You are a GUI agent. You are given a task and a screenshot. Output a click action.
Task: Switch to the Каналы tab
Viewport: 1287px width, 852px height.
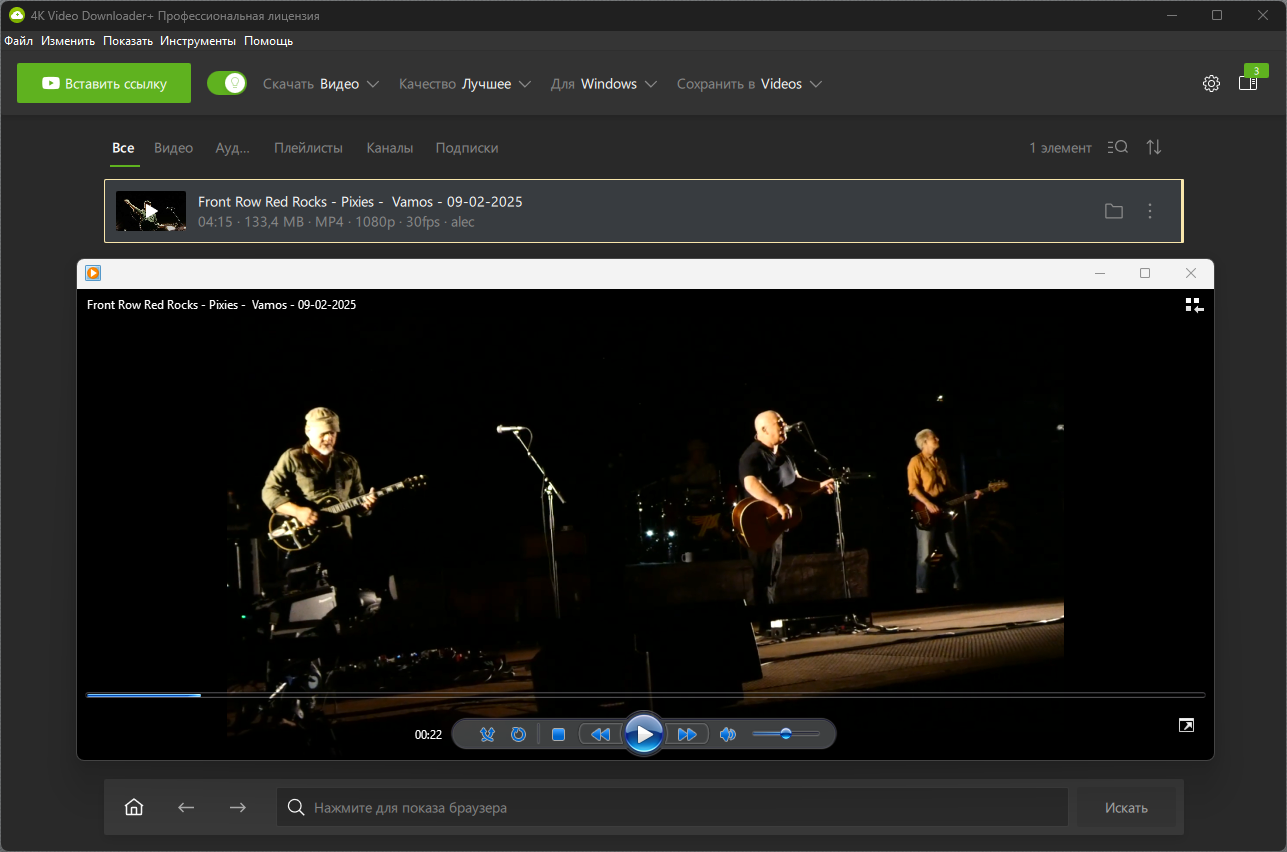[x=390, y=148]
